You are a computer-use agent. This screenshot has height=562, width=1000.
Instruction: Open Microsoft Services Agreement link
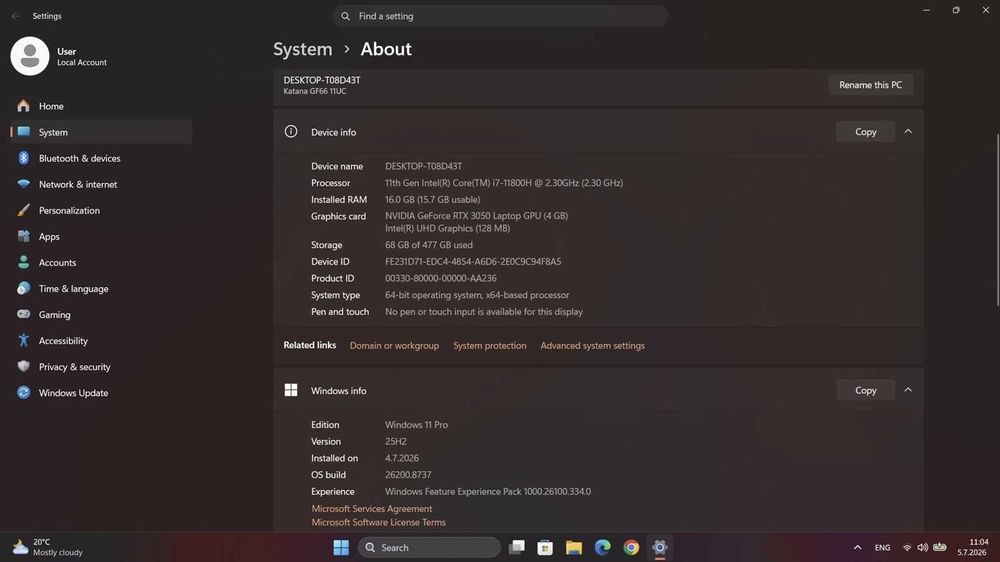pyautogui.click(x=372, y=508)
